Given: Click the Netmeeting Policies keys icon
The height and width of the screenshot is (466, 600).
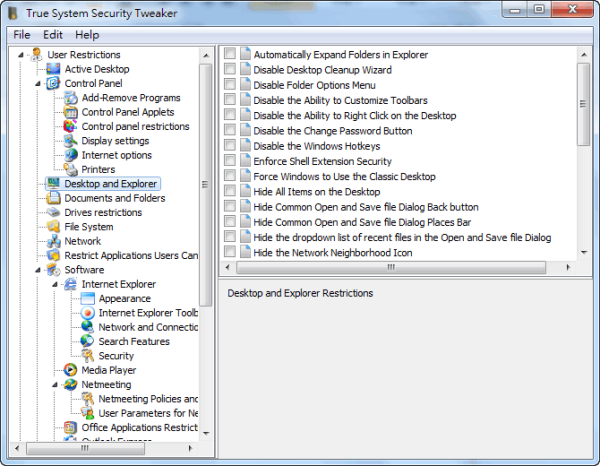Looking at the screenshot, I should coord(88,399).
